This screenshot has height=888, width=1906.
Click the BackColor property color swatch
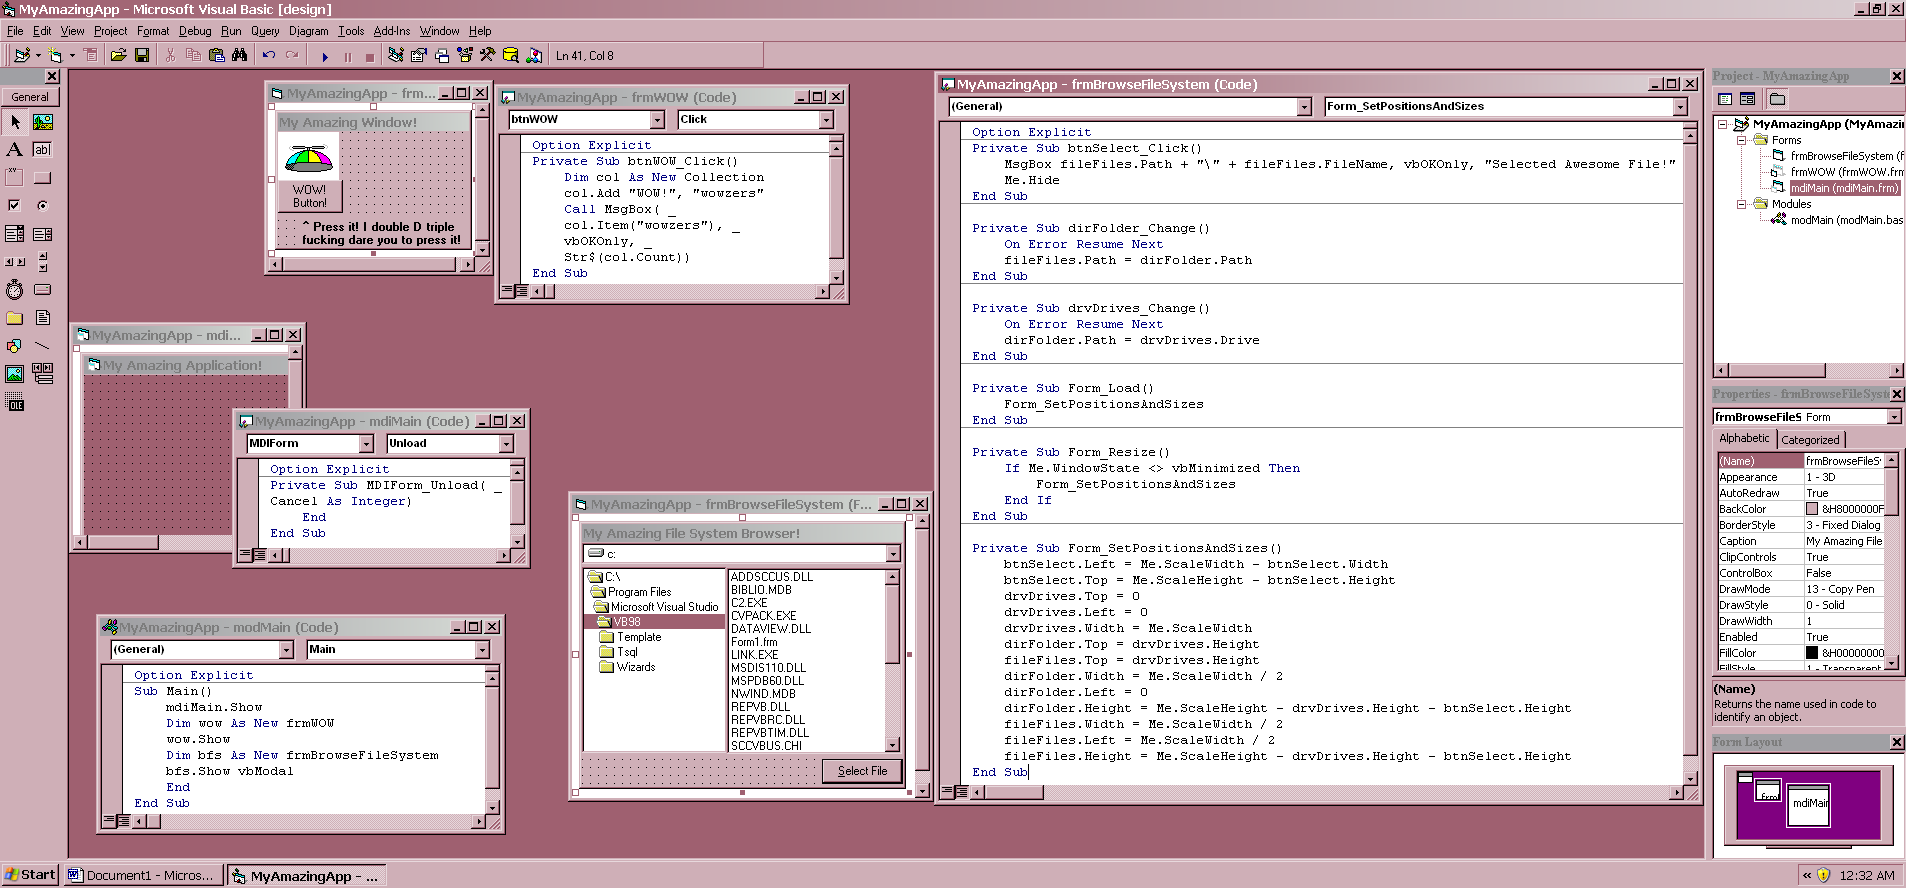point(1812,509)
